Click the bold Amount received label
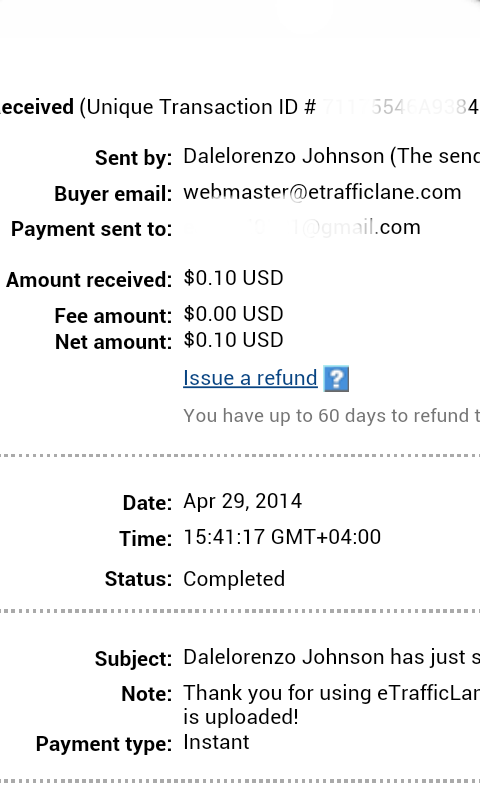480x800 pixels. (x=89, y=280)
